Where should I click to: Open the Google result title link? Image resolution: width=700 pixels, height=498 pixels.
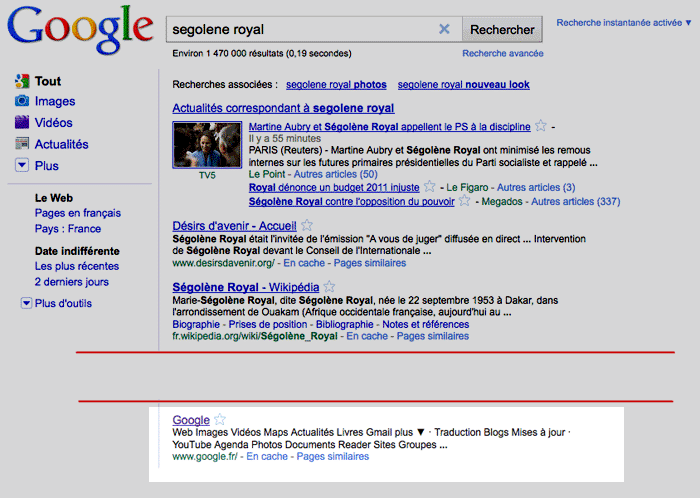(191, 420)
